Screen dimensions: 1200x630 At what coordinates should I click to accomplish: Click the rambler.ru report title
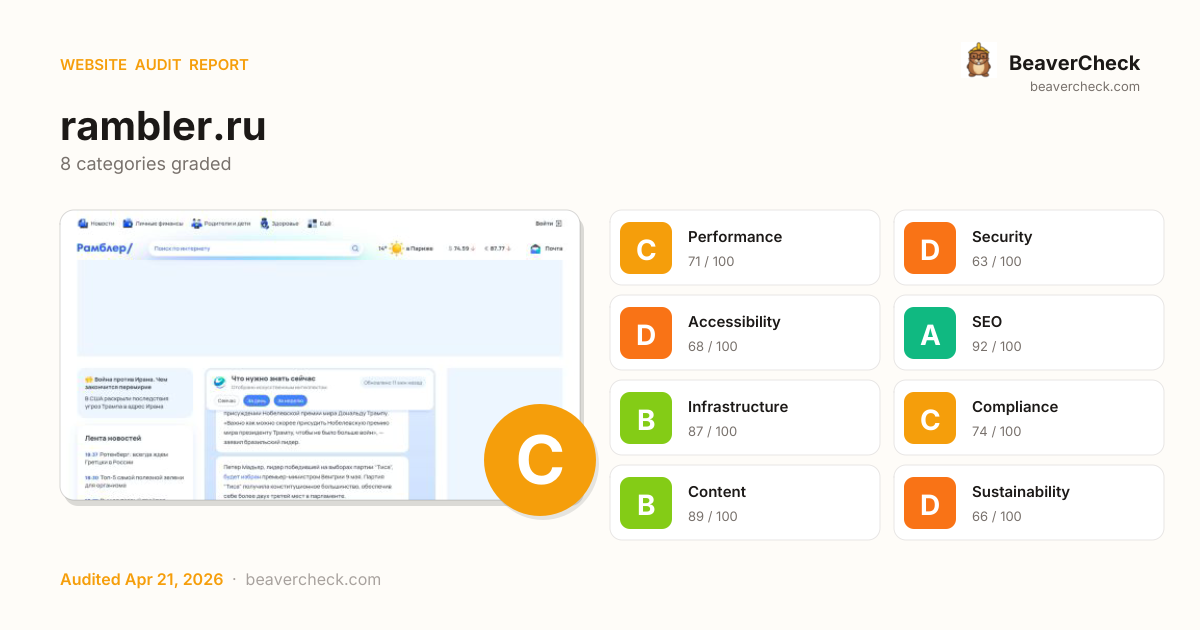tap(163, 126)
